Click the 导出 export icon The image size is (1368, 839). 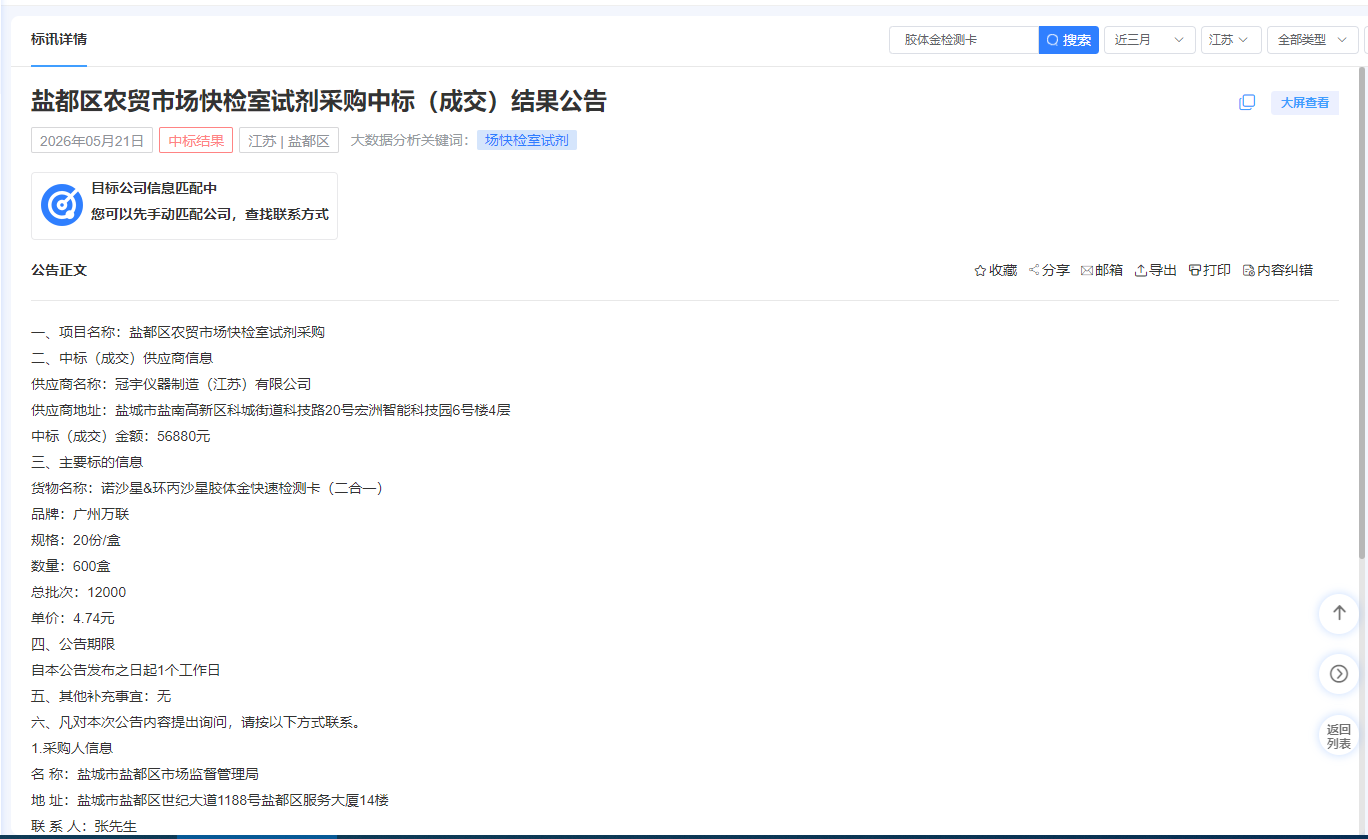point(1140,270)
